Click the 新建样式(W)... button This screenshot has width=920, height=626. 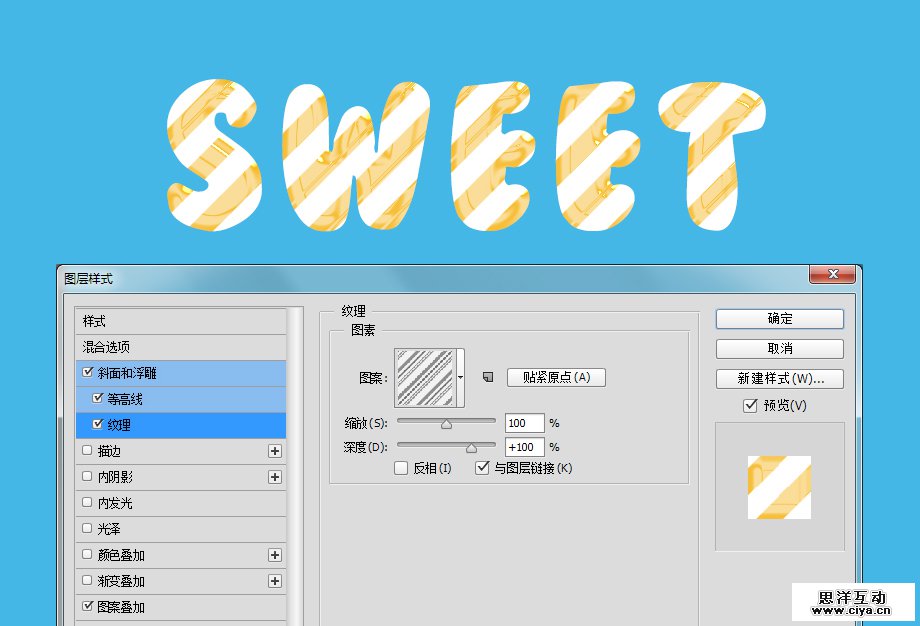point(779,379)
